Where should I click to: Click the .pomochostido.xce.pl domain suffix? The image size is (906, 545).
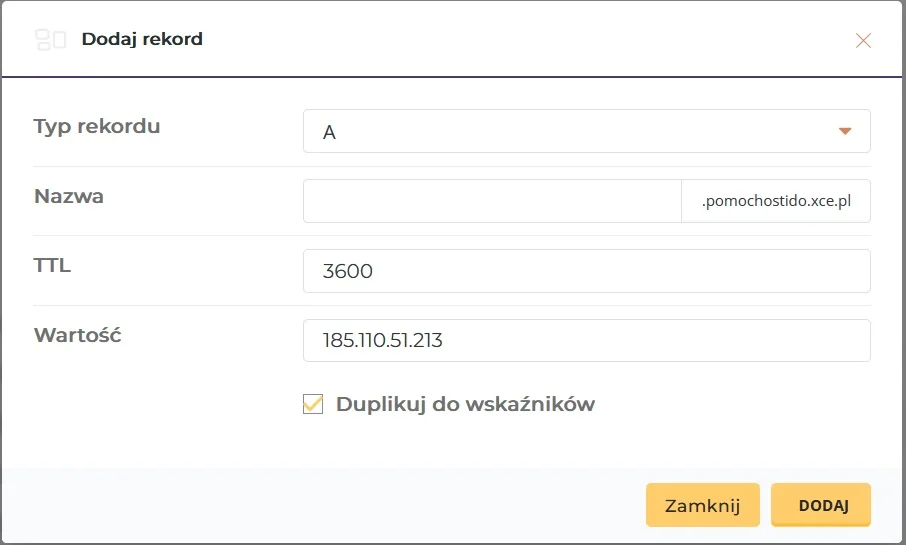pos(776,201)
